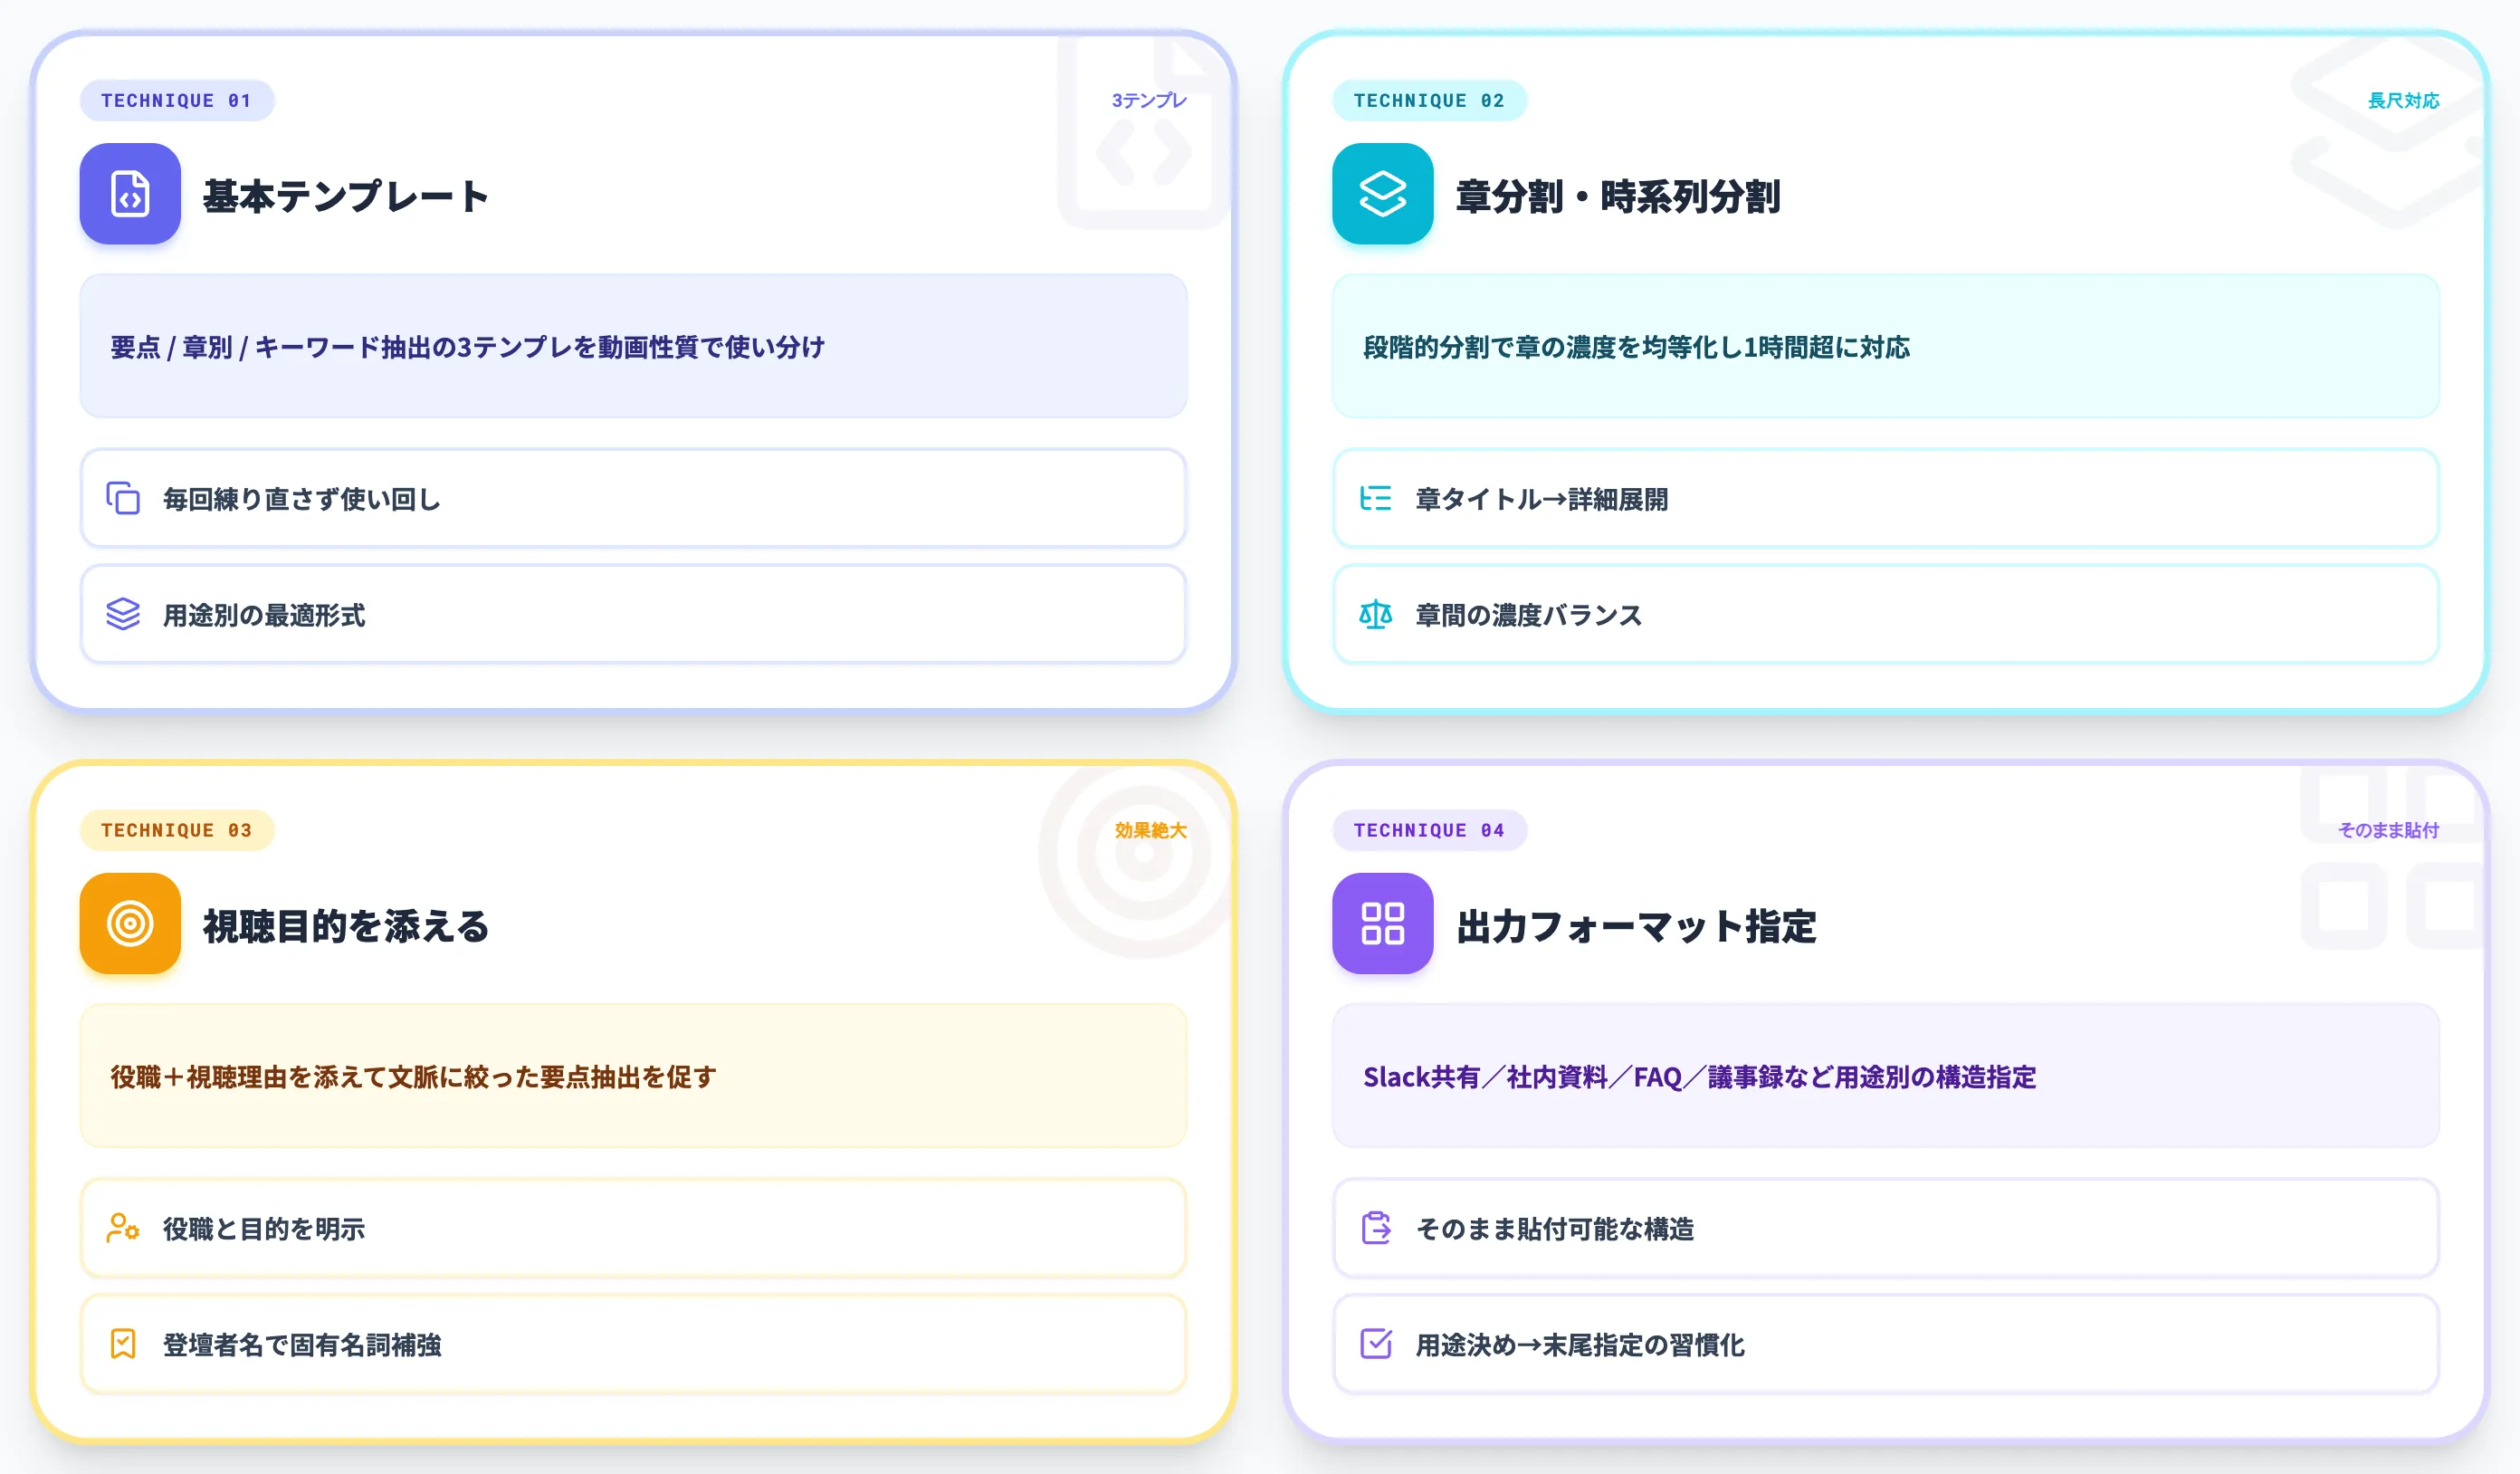Click the balance scale icon next to 章間の濃度バランス
Viewport: 2520px width, 1474px height.
pyautogui.click(x=1375, y=614)
